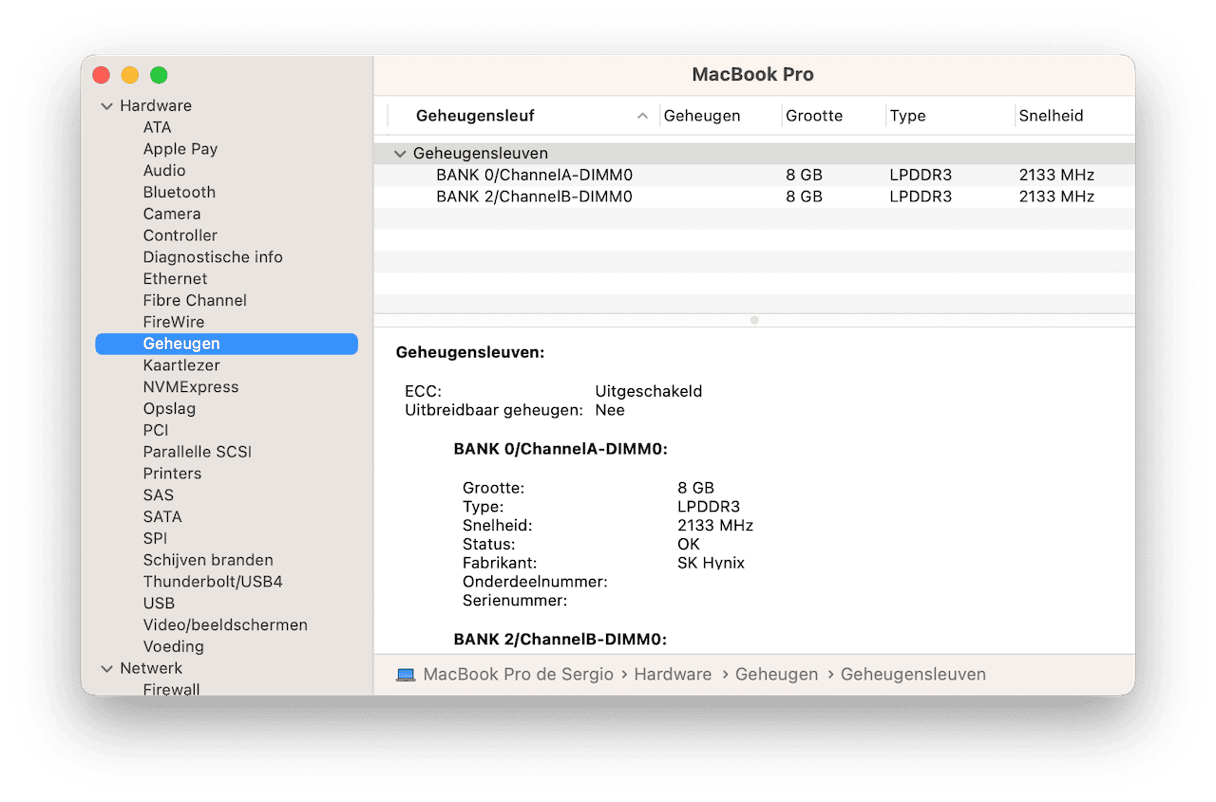
Task: Click the yellow minimize window button
Action: 130,75
